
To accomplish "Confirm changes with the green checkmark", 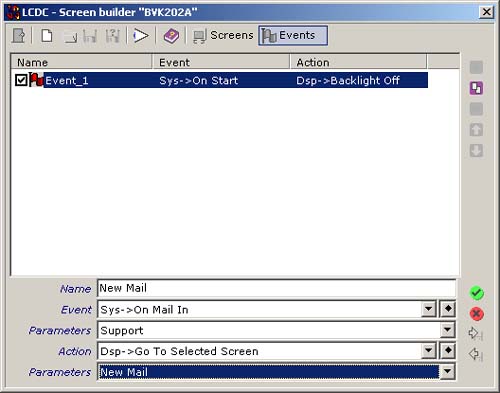I will click(477, 293).
